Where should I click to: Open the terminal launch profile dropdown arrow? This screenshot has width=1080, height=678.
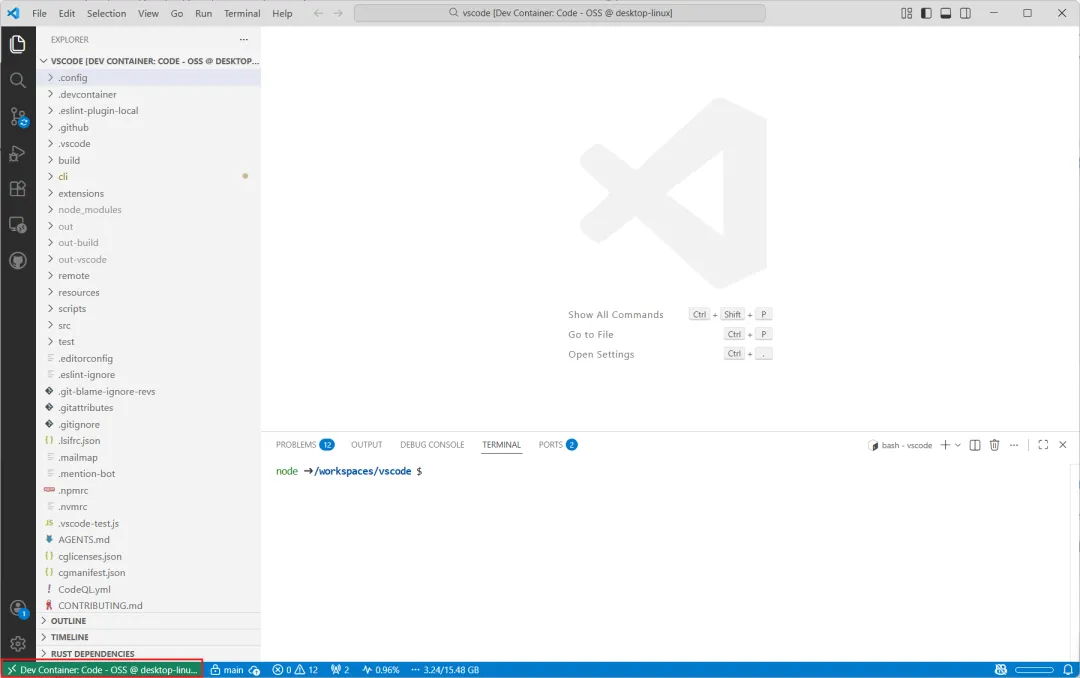957,445
